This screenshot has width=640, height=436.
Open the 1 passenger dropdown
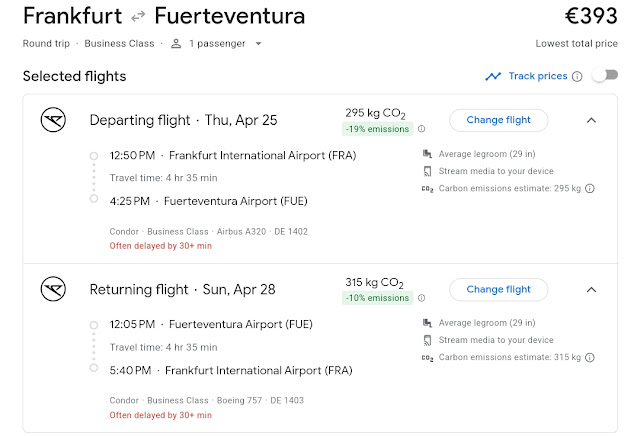(216, 44)
